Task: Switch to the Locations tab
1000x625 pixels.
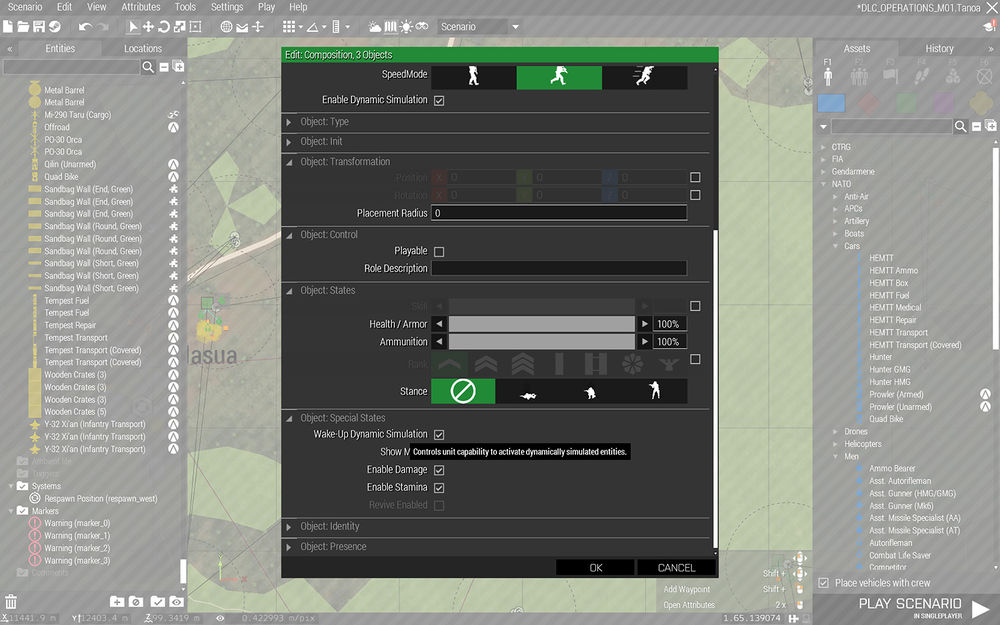Action: coord(143,47)
